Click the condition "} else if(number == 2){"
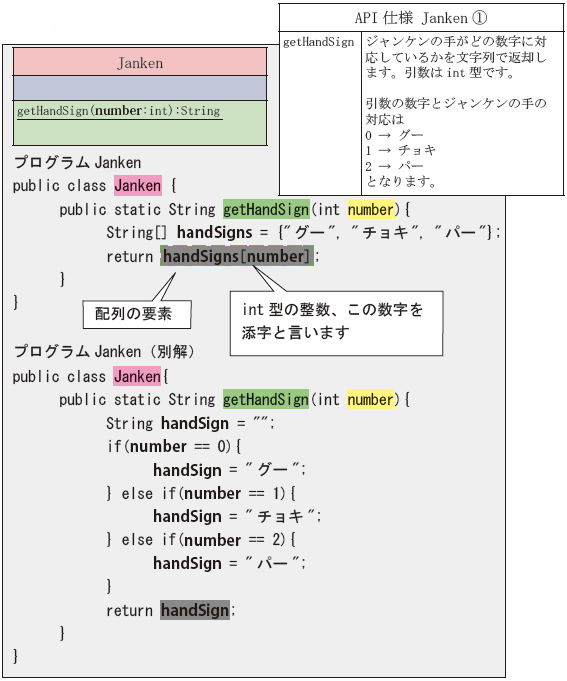 201,539
